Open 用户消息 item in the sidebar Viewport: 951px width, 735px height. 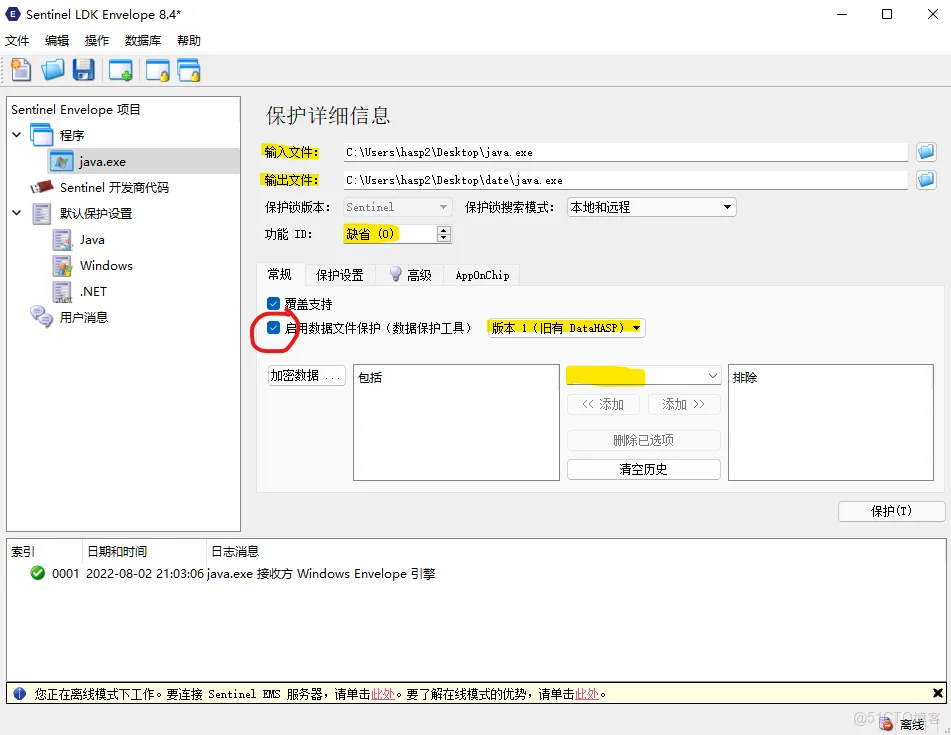[83, 317]
